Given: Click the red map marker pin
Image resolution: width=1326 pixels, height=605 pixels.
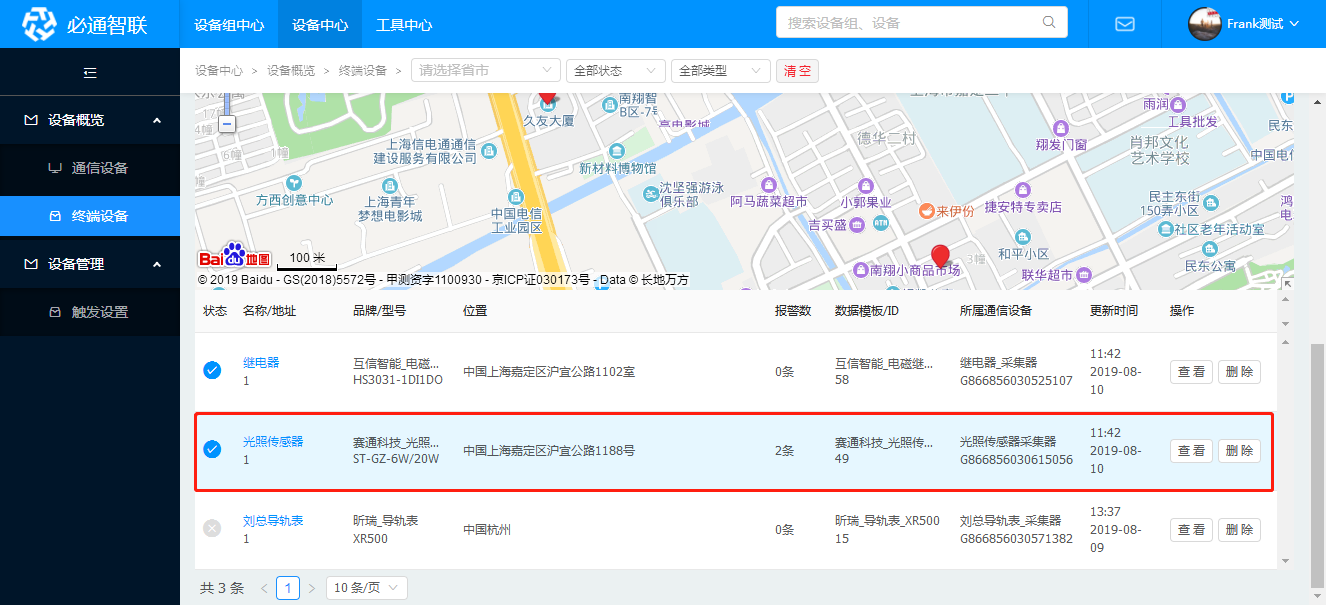Looking at the screenshot, I should [x=939, y=256].
